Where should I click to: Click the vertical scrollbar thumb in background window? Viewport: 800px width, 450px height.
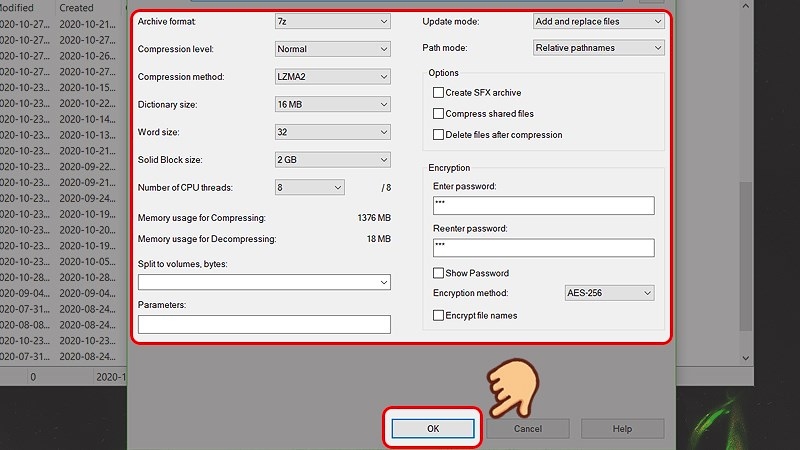pyautogui.click(x=745, y=256)
